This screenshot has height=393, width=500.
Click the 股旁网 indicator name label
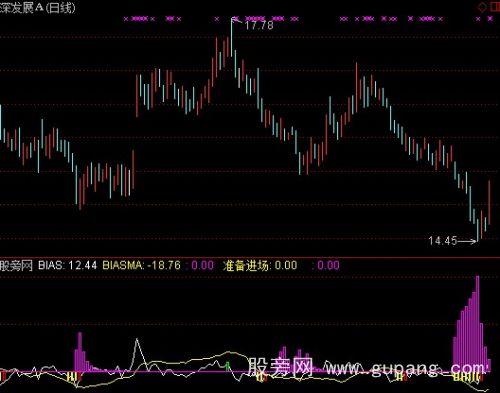pos(16,266)
